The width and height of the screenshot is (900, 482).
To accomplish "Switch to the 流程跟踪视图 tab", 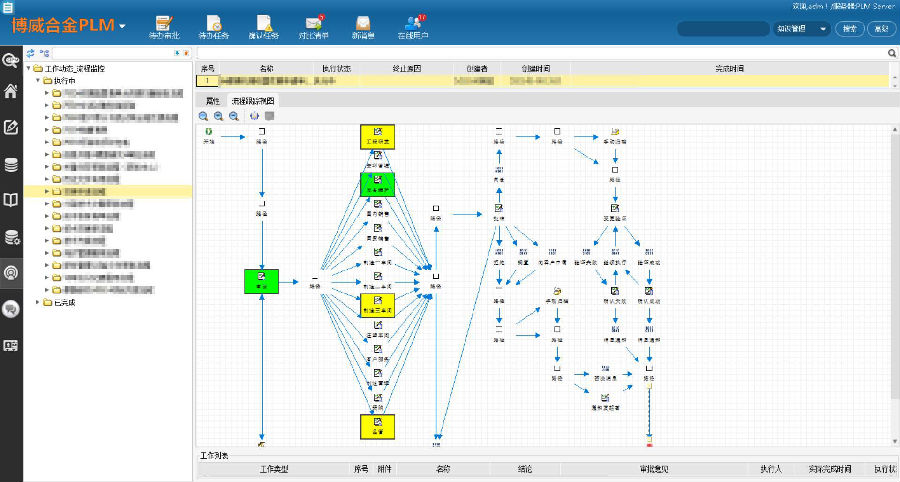I will click(253, 101).
